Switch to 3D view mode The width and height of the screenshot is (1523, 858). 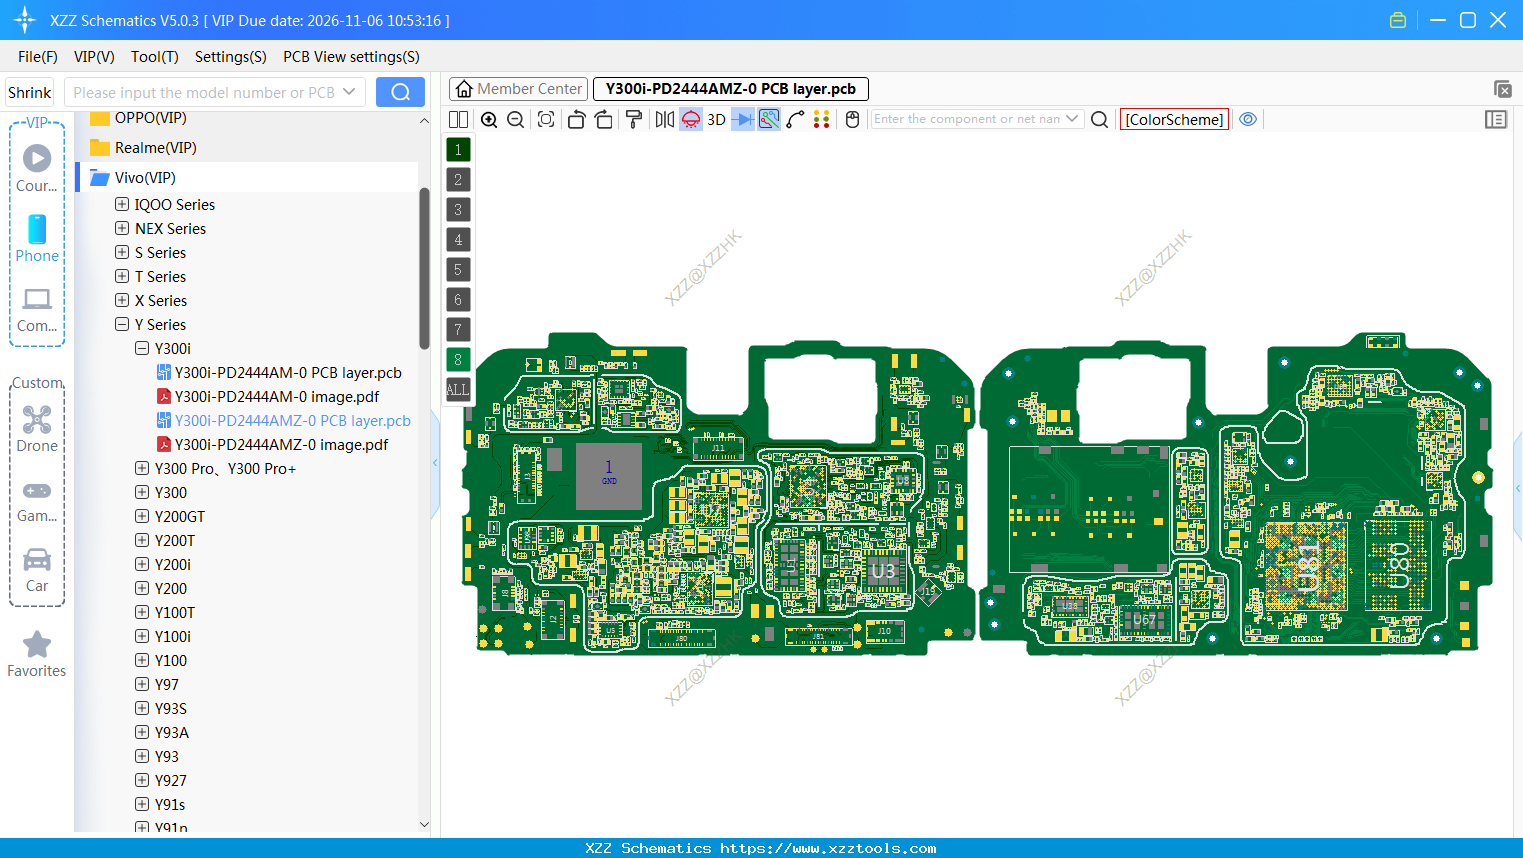[716, 119]
